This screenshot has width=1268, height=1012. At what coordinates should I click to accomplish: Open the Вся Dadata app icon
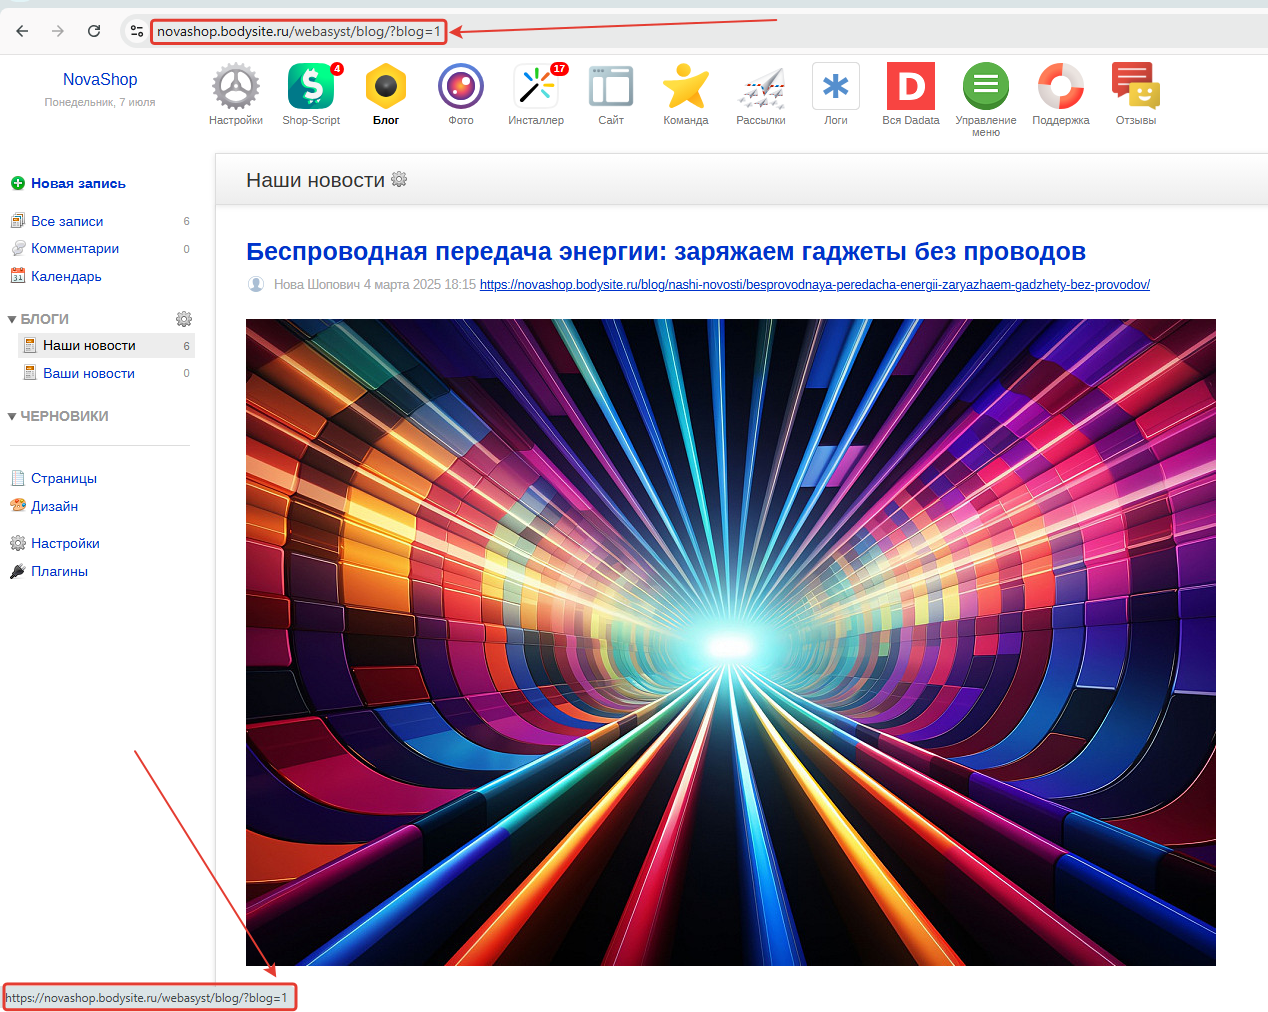click(x=911, y=87)
